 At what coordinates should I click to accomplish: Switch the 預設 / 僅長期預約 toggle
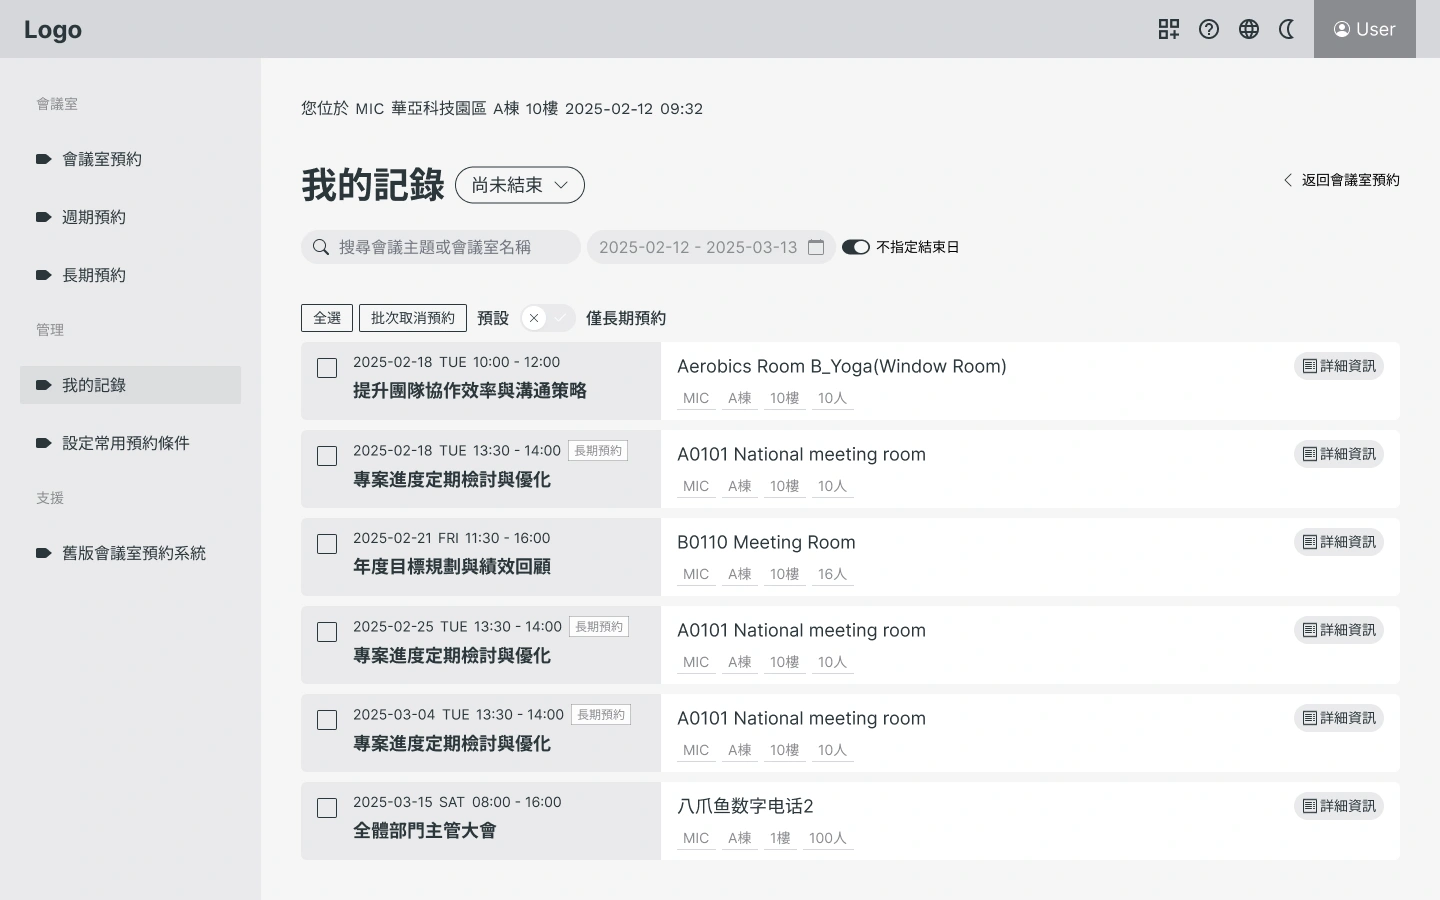click(547, 318)
